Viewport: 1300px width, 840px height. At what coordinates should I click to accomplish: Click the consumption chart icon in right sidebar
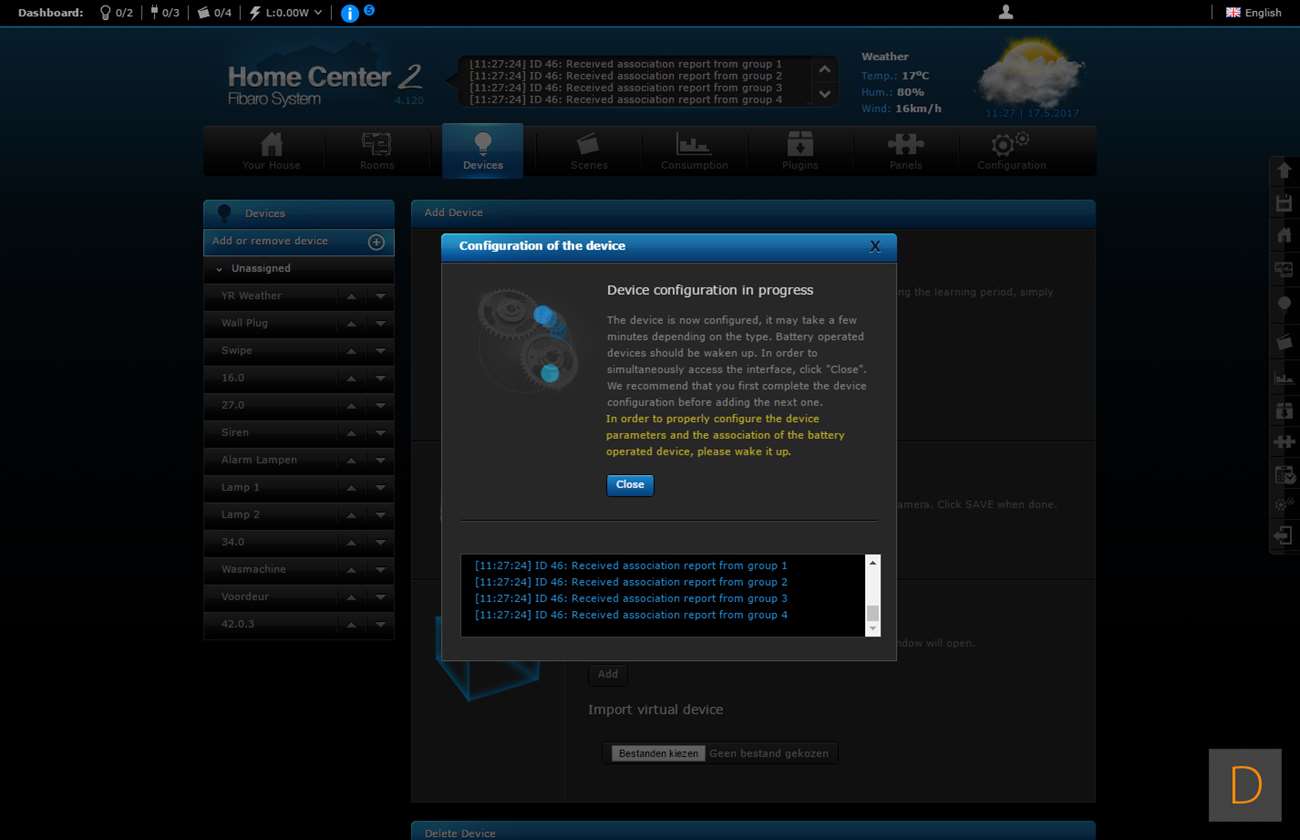tap(1284, 377)
